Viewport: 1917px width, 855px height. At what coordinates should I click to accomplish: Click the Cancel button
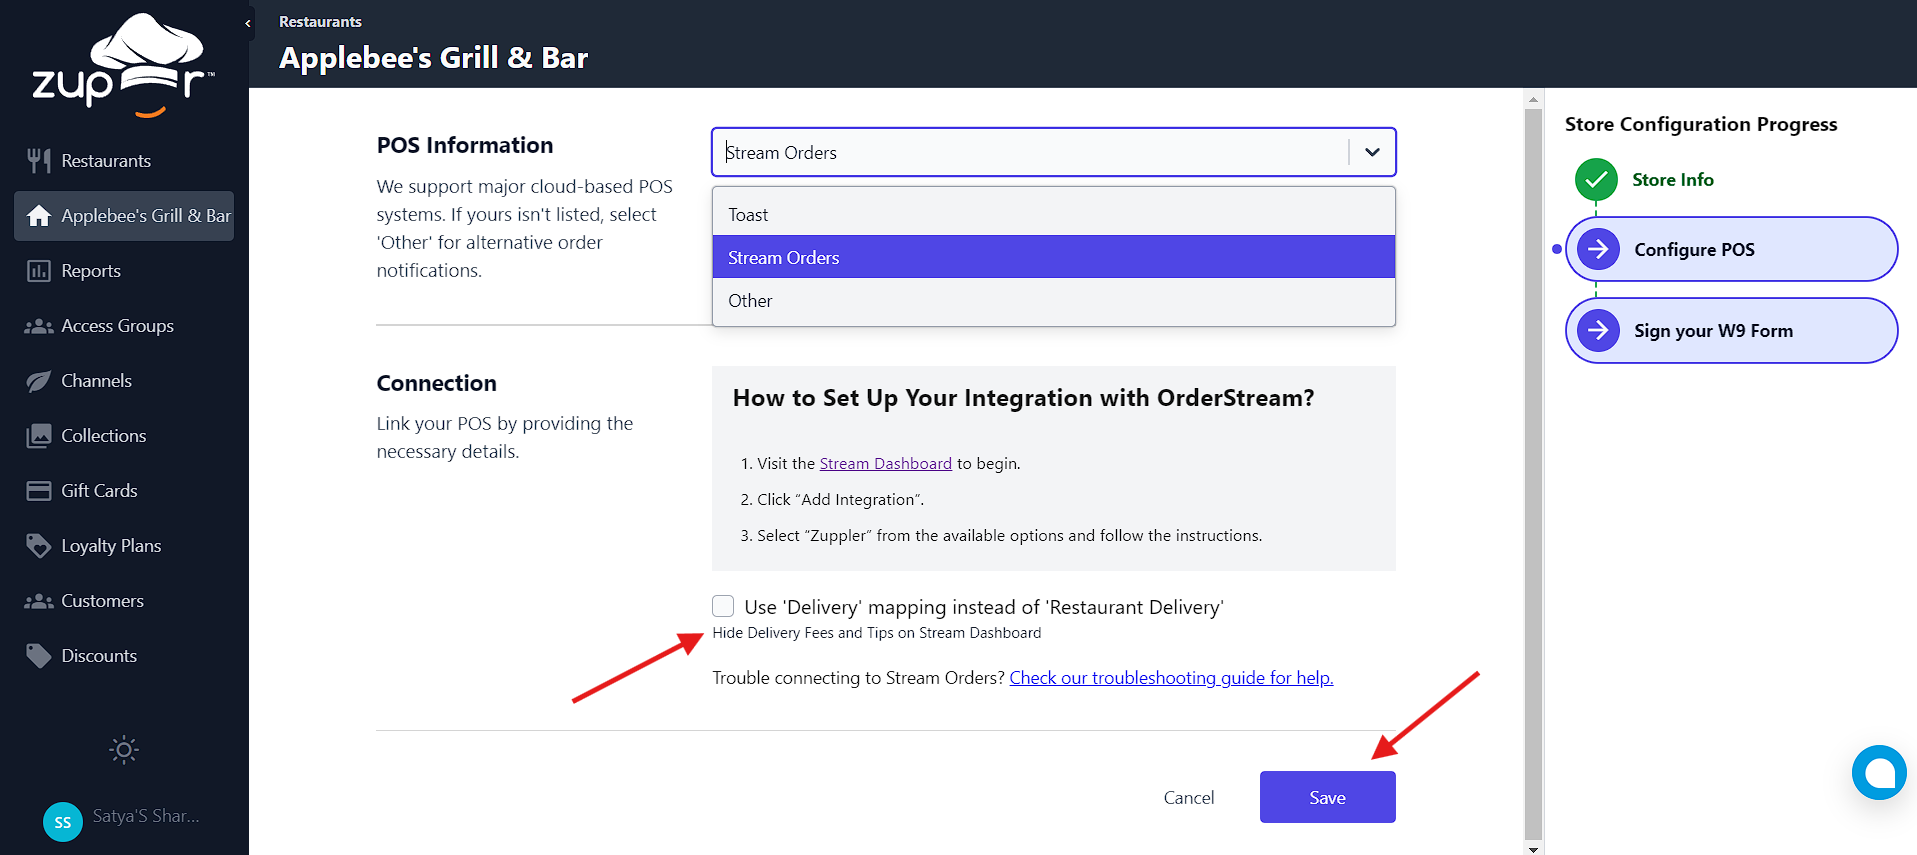[1188, 797]
